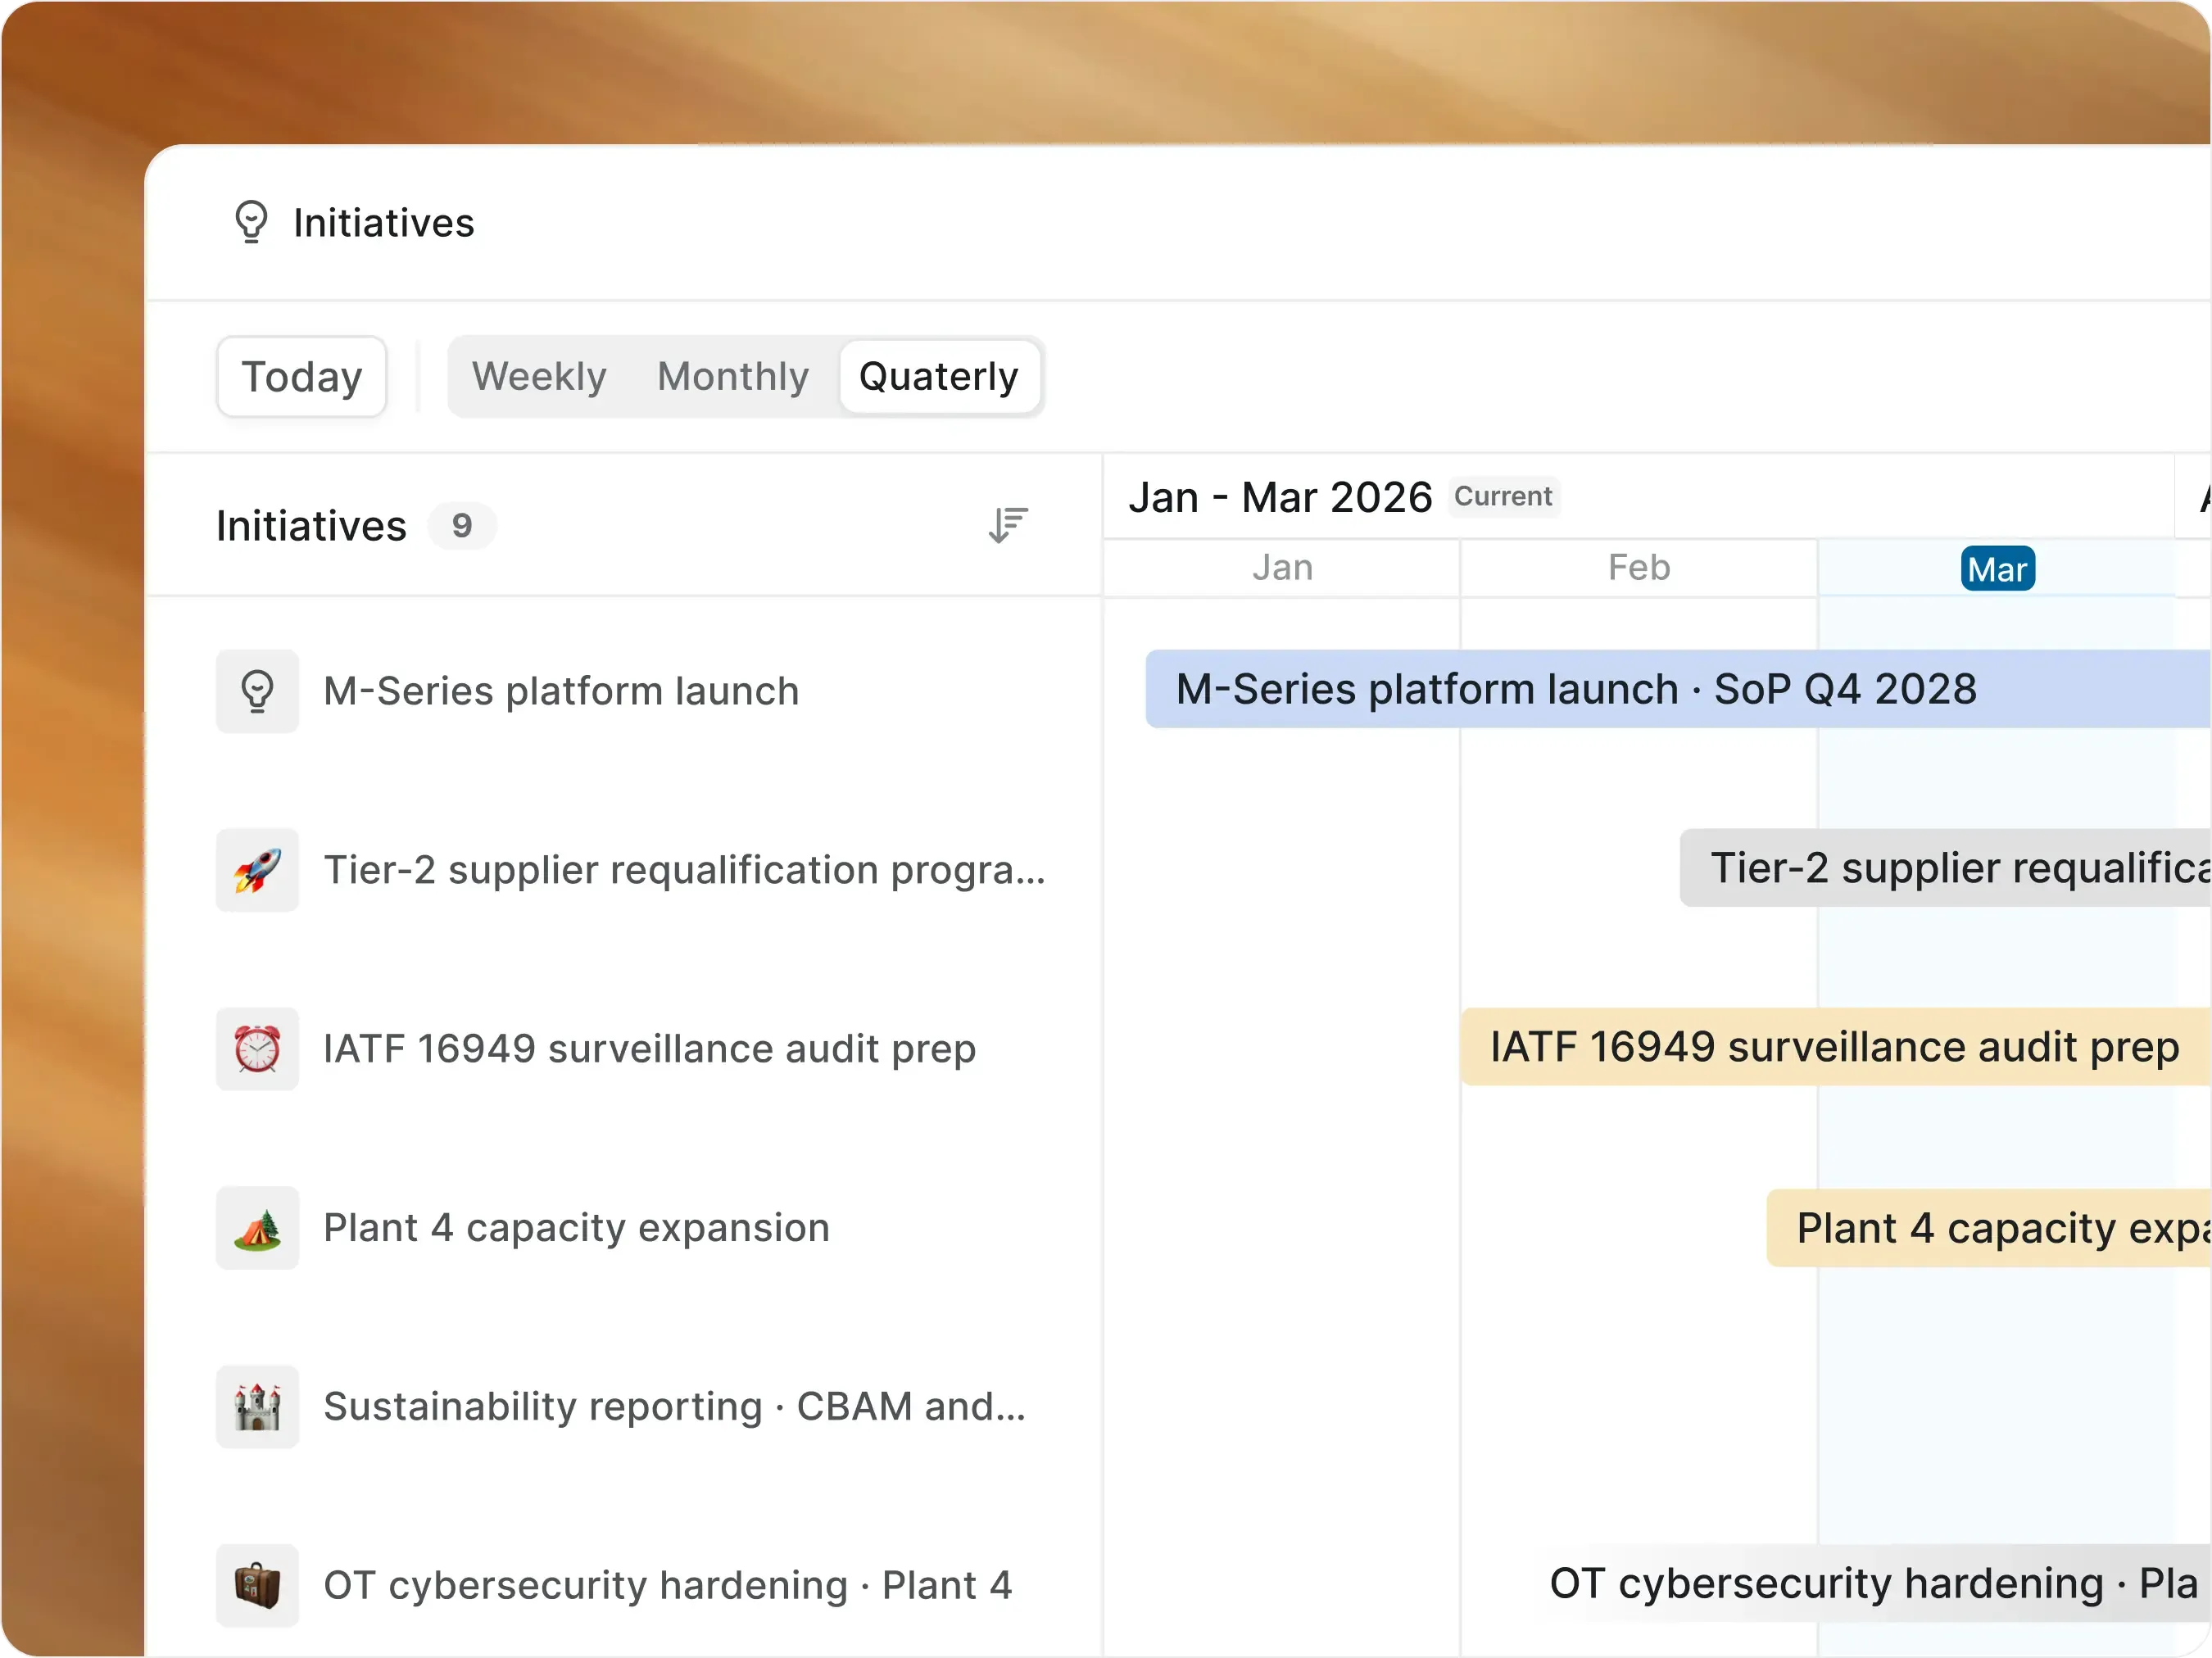Click the Jan - Mar 2026 quarter heading
Viewport: 2212px width, 1658px height.
(1280, 497)
